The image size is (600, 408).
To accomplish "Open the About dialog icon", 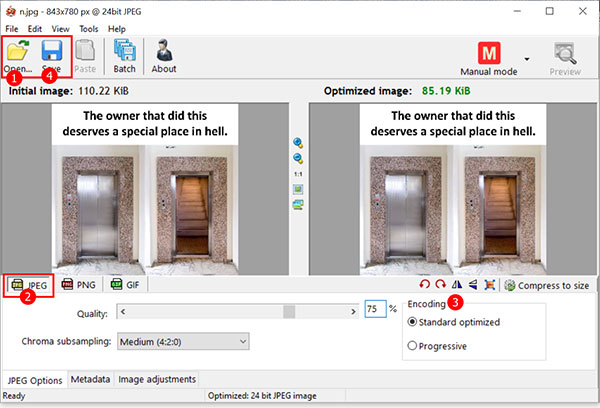I will click(x=163, y=55).
